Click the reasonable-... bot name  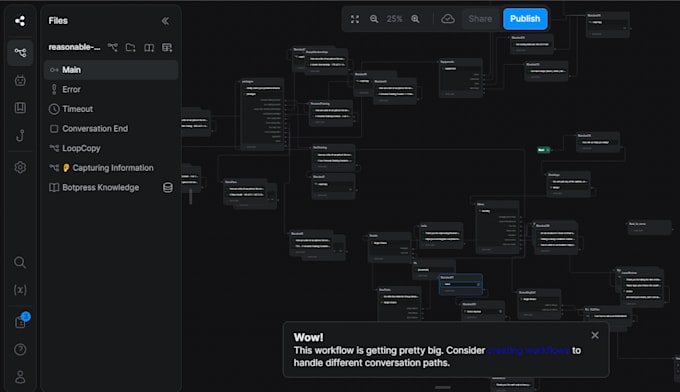(x=74, y=47)
